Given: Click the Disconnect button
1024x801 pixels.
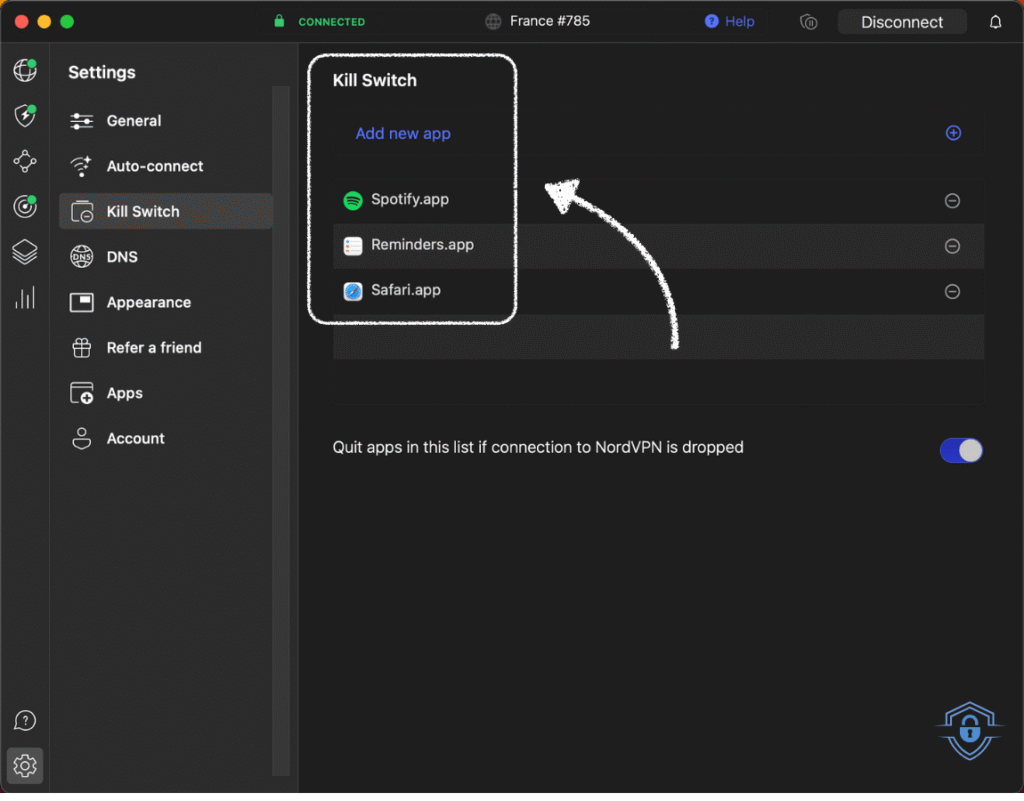Looking at the screenshot, I should (902, 22).
